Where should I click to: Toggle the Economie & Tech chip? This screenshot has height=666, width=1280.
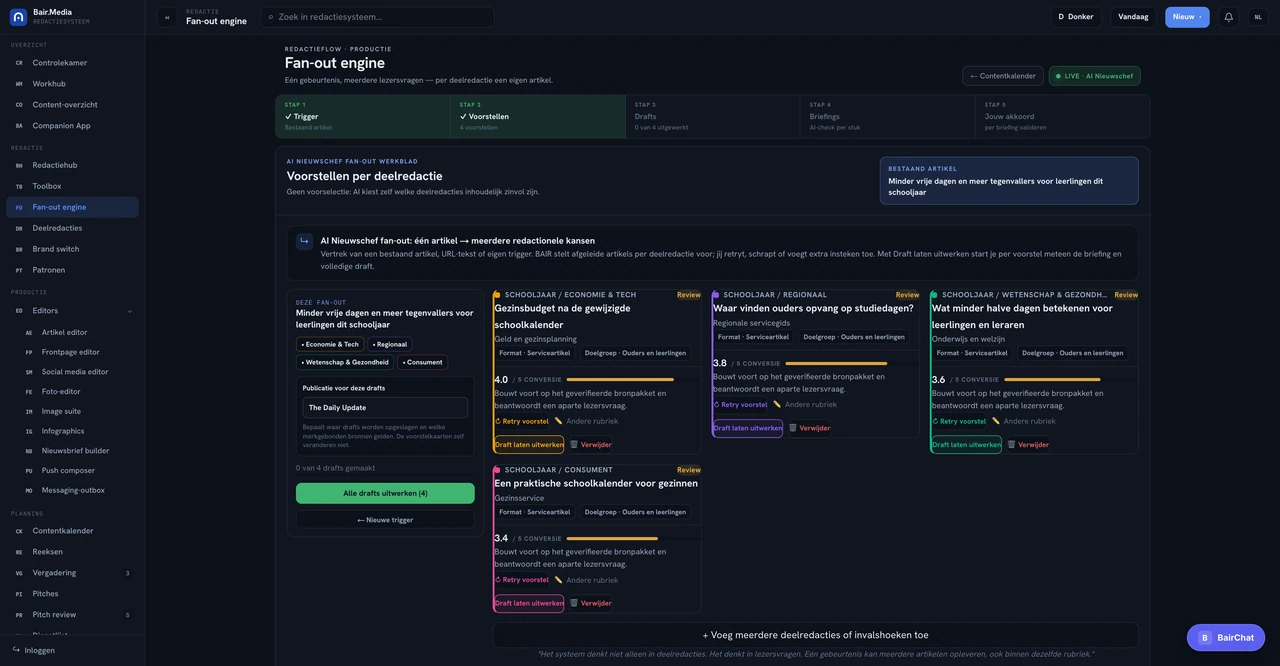[x=330, y=344]
